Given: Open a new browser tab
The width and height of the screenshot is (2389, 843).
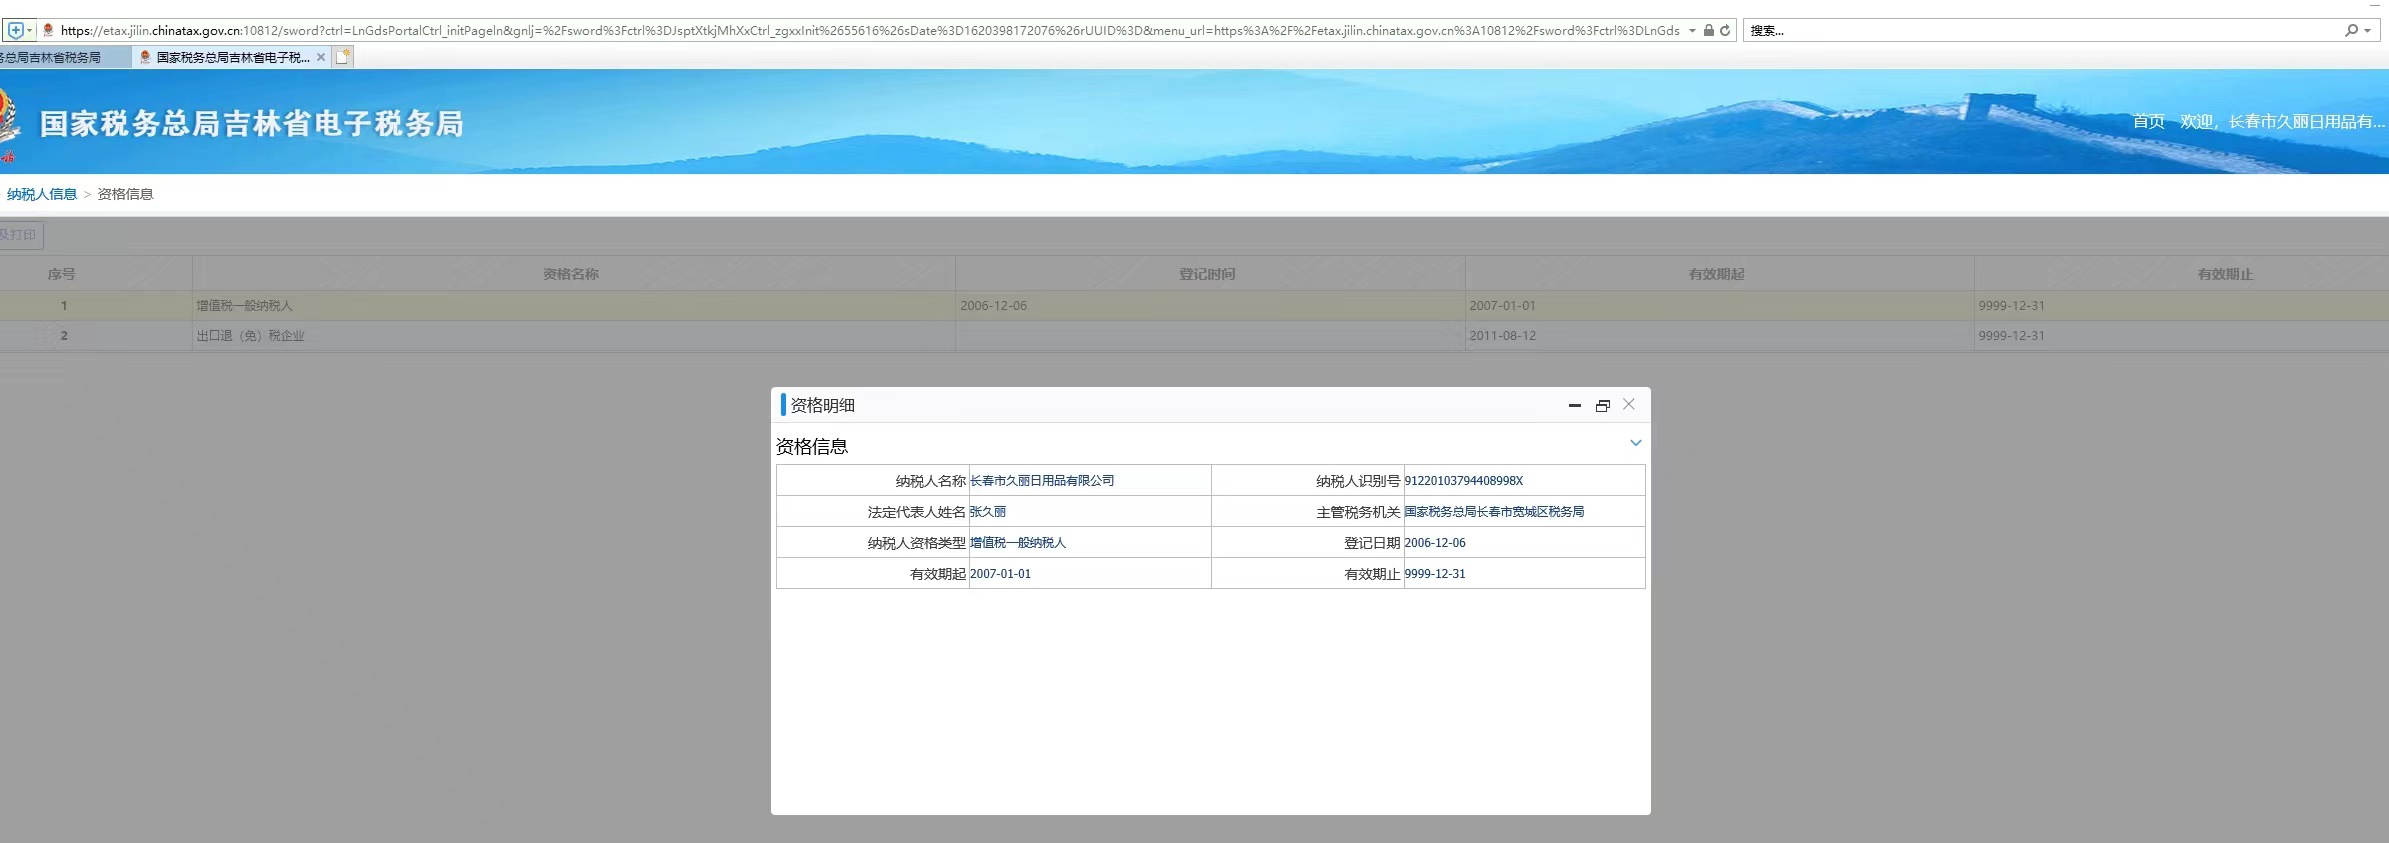Looking at the screenshot, I should 343,57.
